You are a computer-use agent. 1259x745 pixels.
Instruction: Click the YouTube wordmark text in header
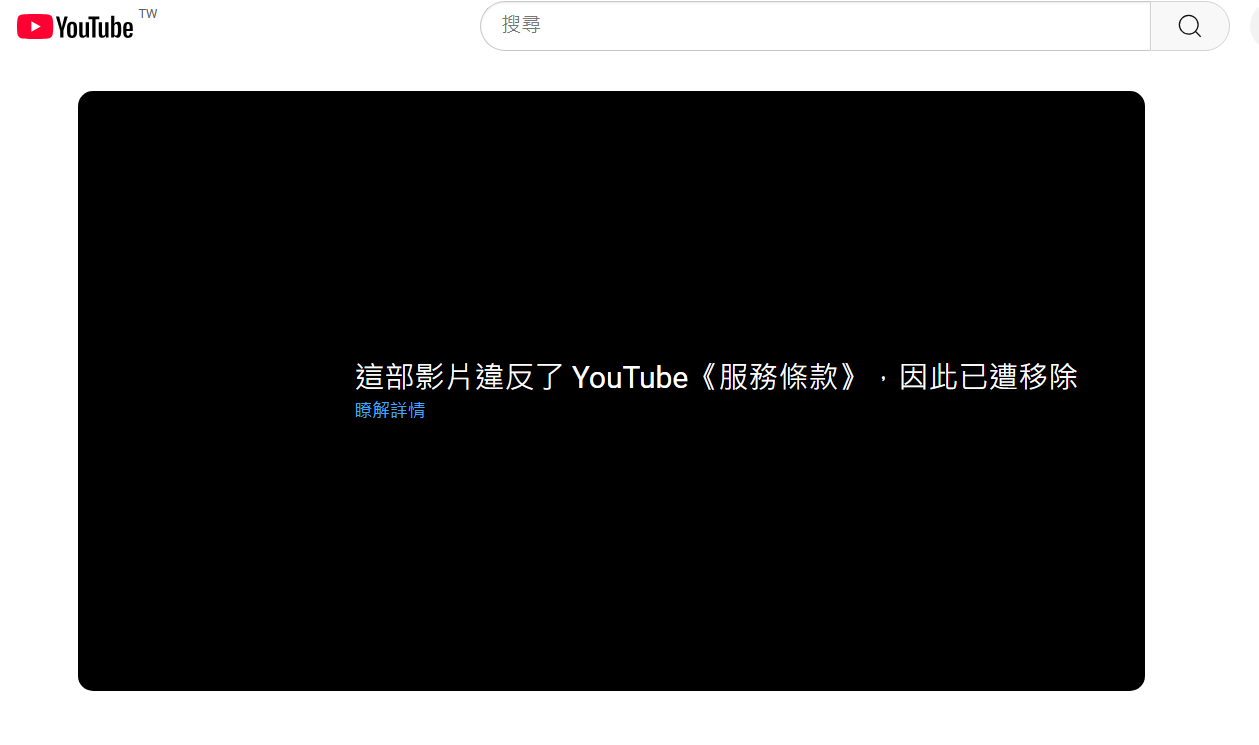[x=94, y=28]
